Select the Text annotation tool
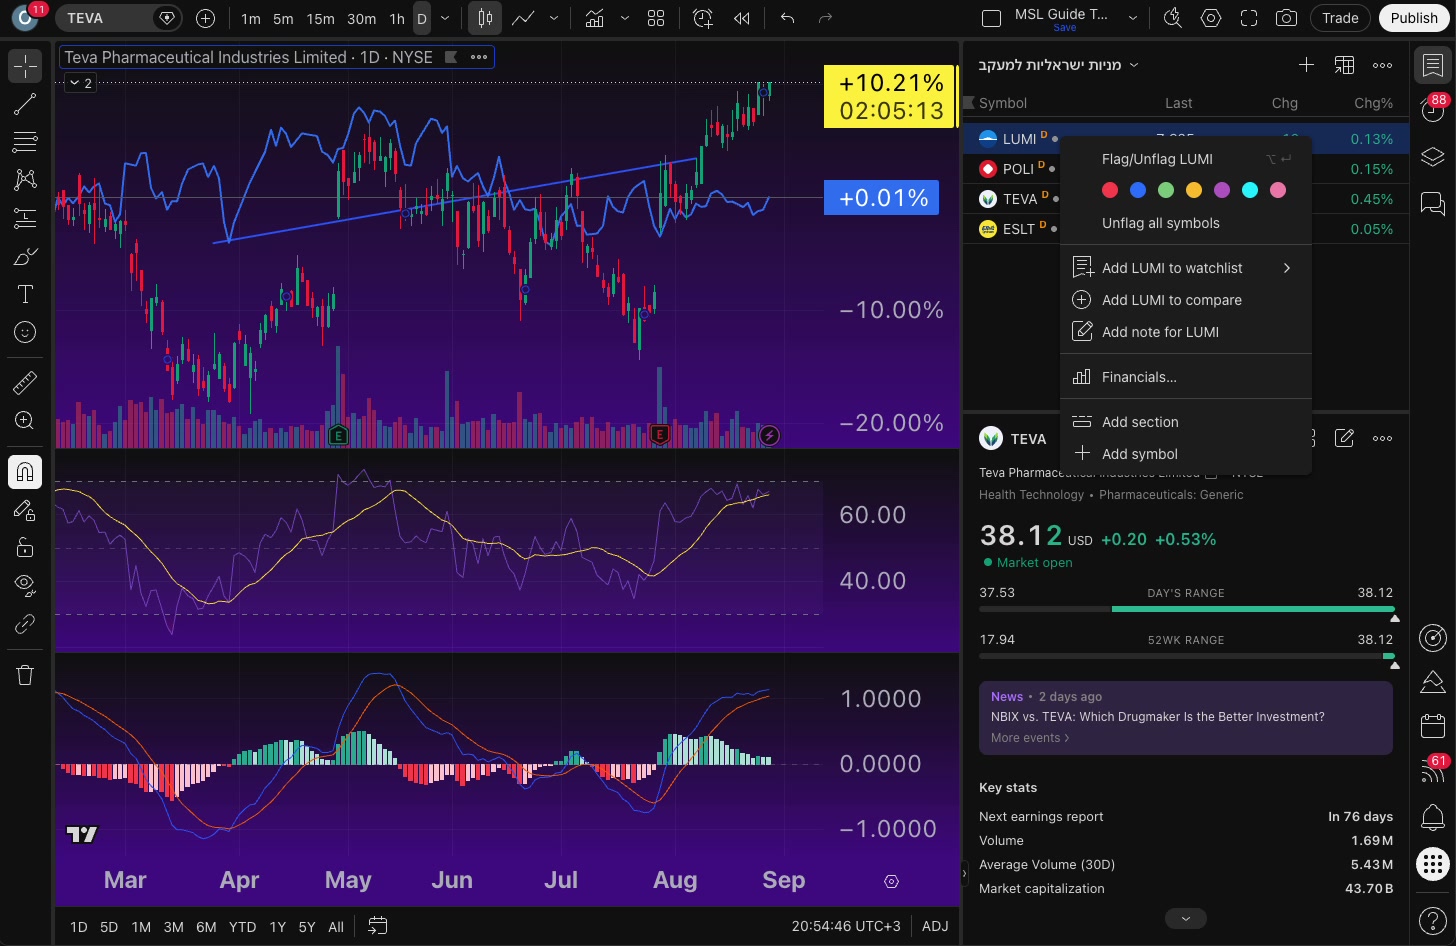1456x946 pixels. (x=25, y=294)
